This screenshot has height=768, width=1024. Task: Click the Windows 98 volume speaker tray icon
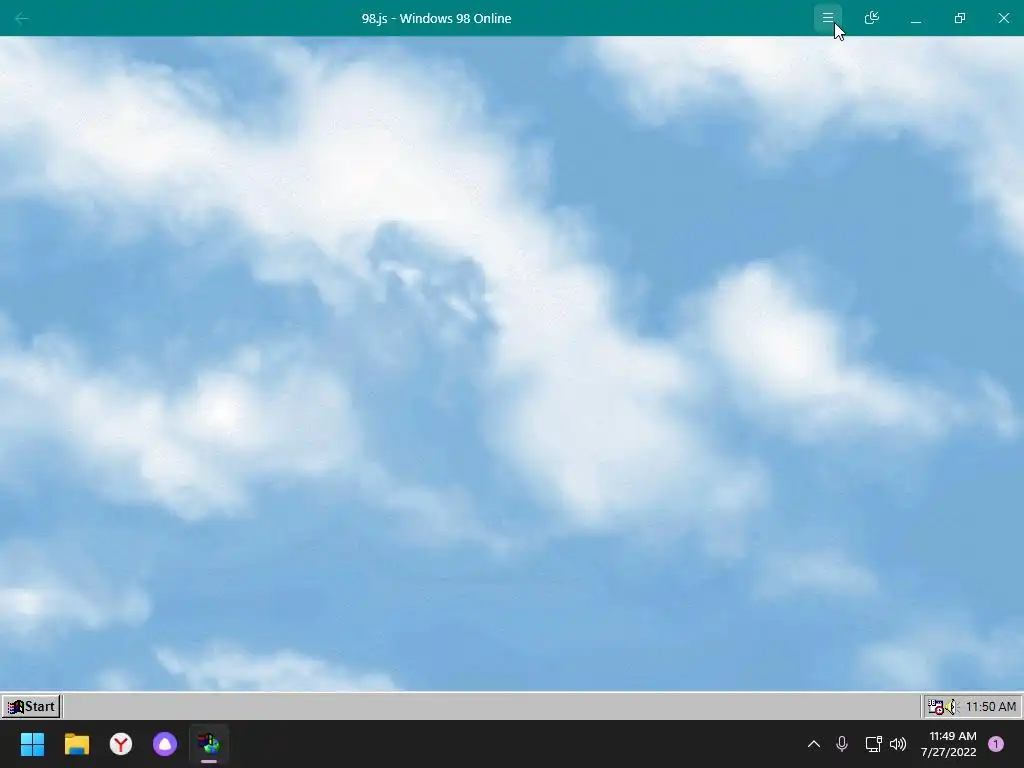952,707
